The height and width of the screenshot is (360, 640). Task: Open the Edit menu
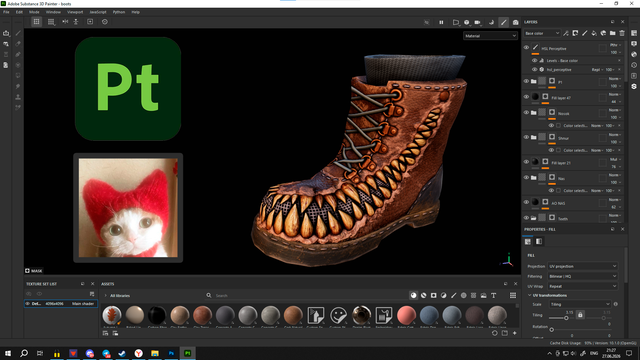pyautogui.click(x=19, y=12)
